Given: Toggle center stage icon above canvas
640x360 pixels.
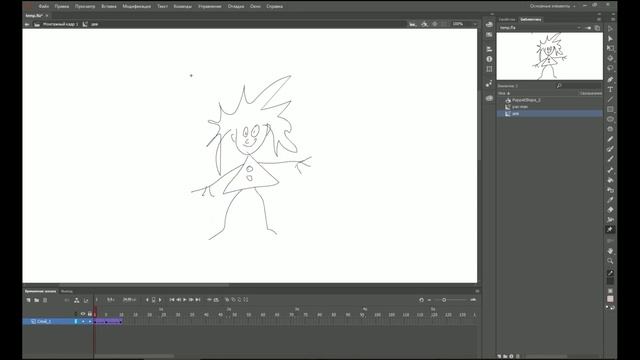Looking at the screenshot, I should click(x=435, y=24).
